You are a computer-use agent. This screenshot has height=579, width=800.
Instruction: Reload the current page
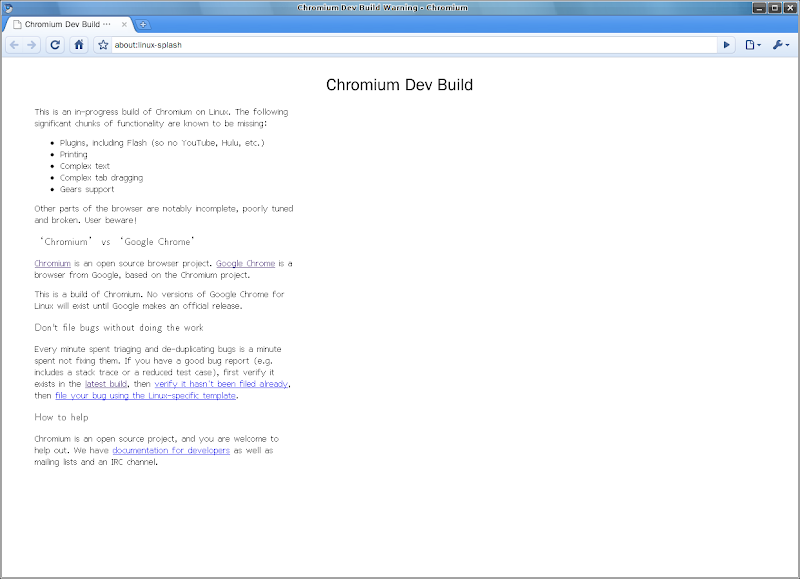coord(55,45)
